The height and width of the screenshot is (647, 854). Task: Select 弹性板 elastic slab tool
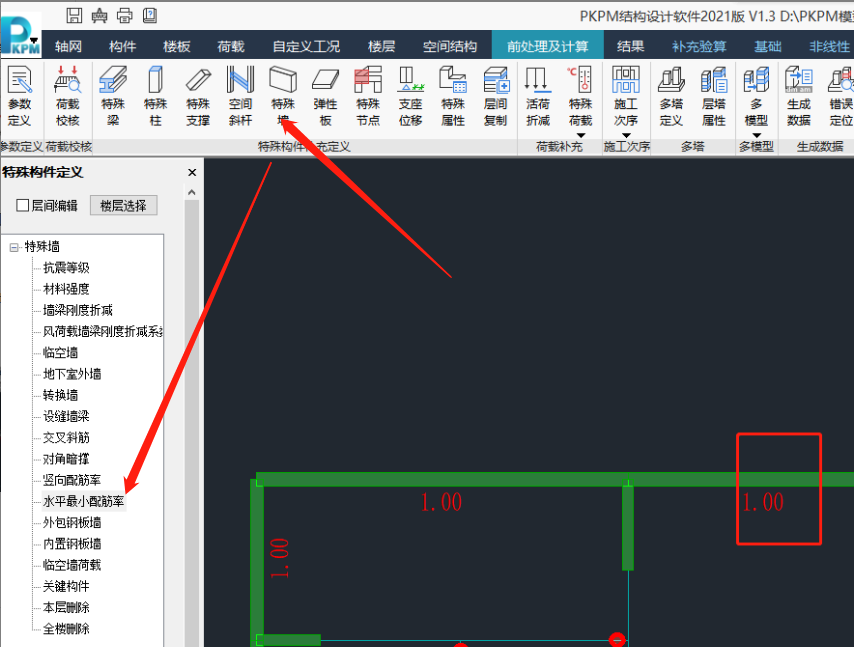(x=325, y=96)
